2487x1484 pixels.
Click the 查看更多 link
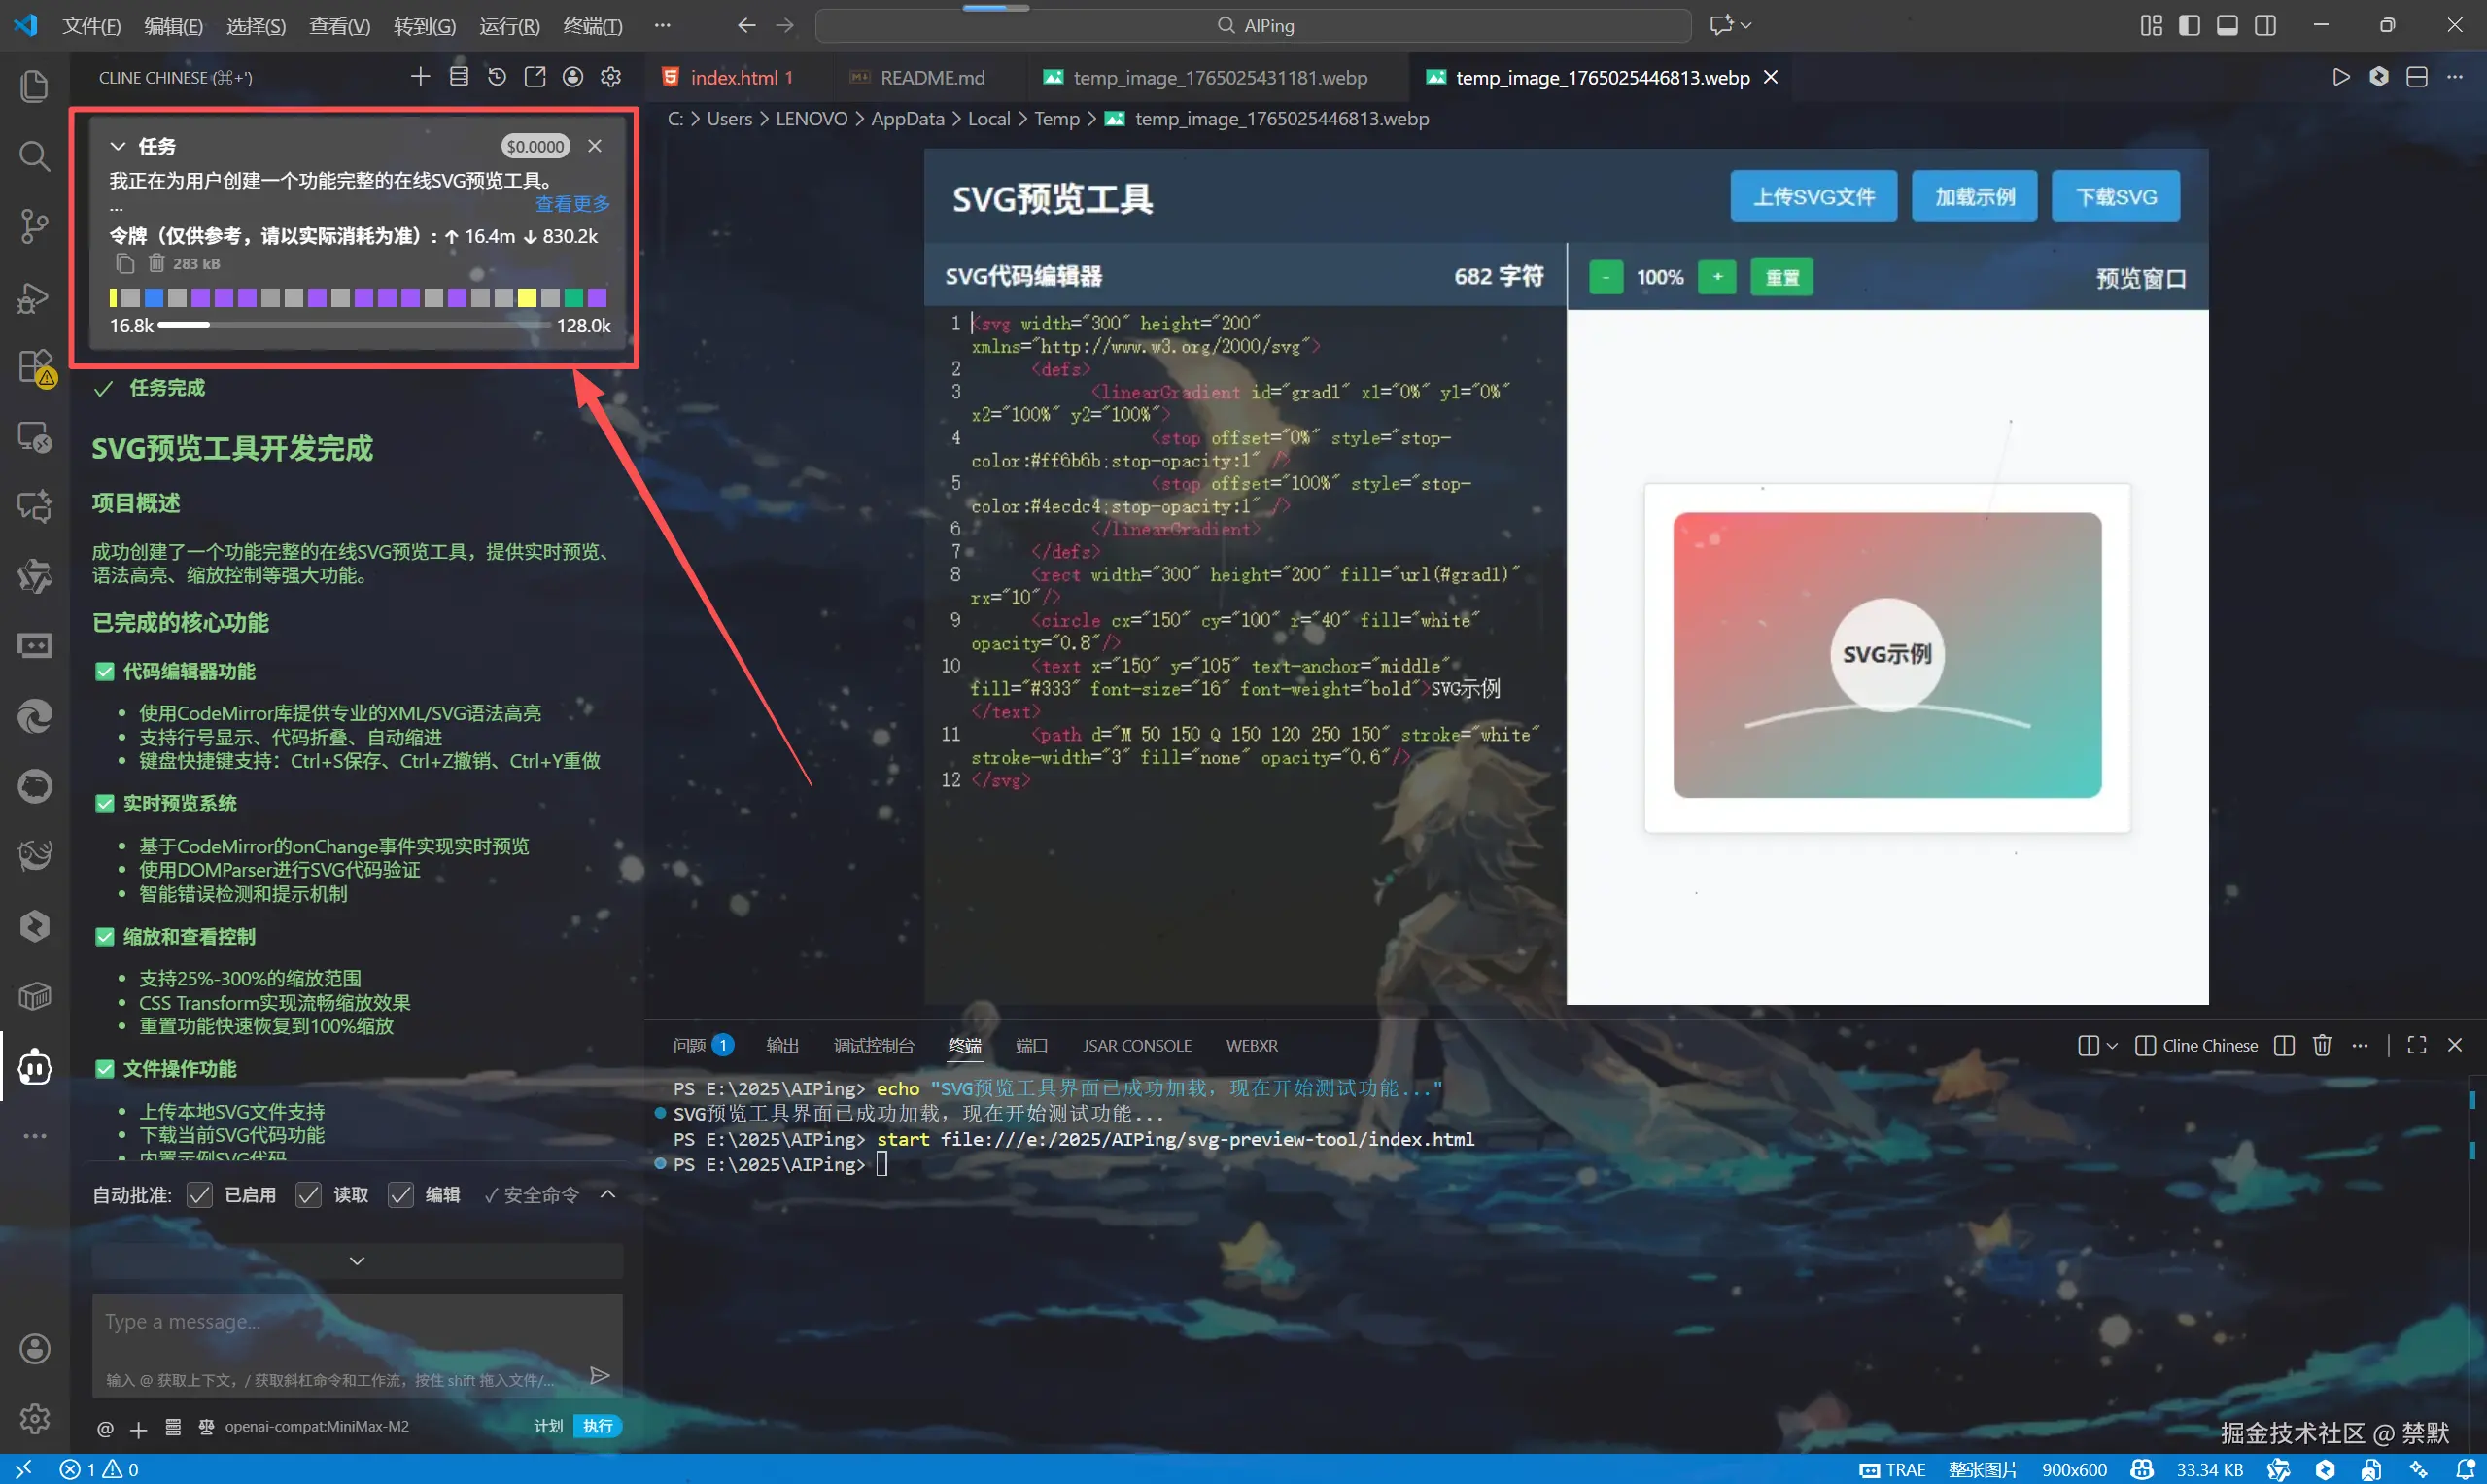(572, 204)
